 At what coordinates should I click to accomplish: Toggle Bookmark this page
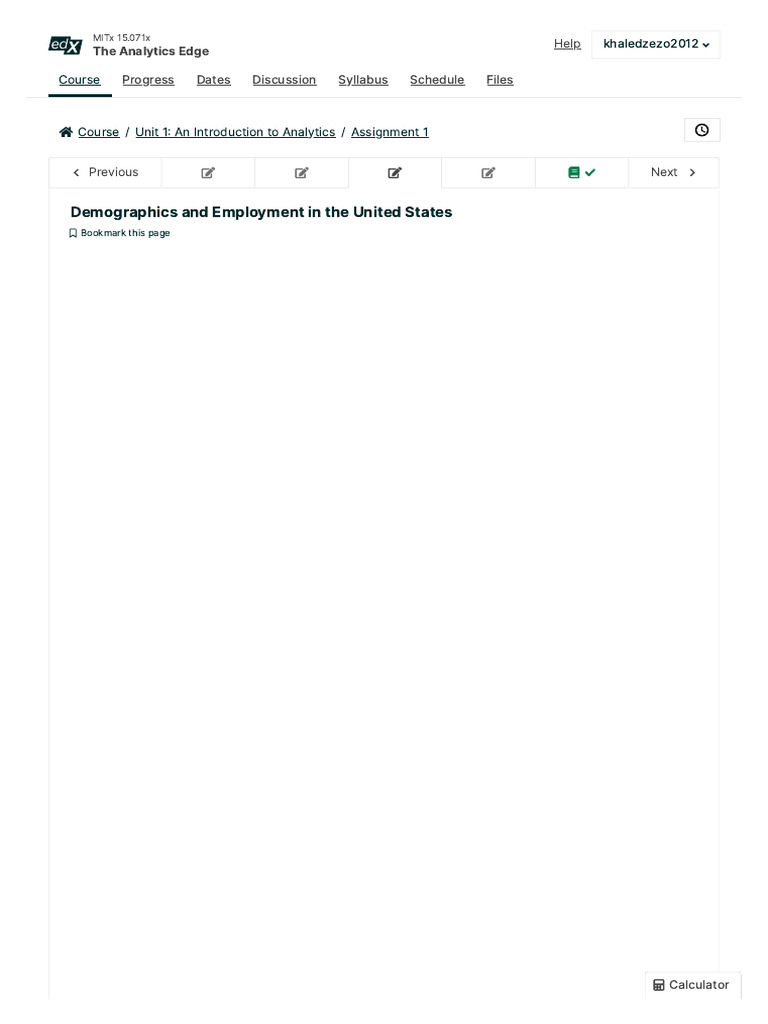pyautogui.click(x=120, y=233)
